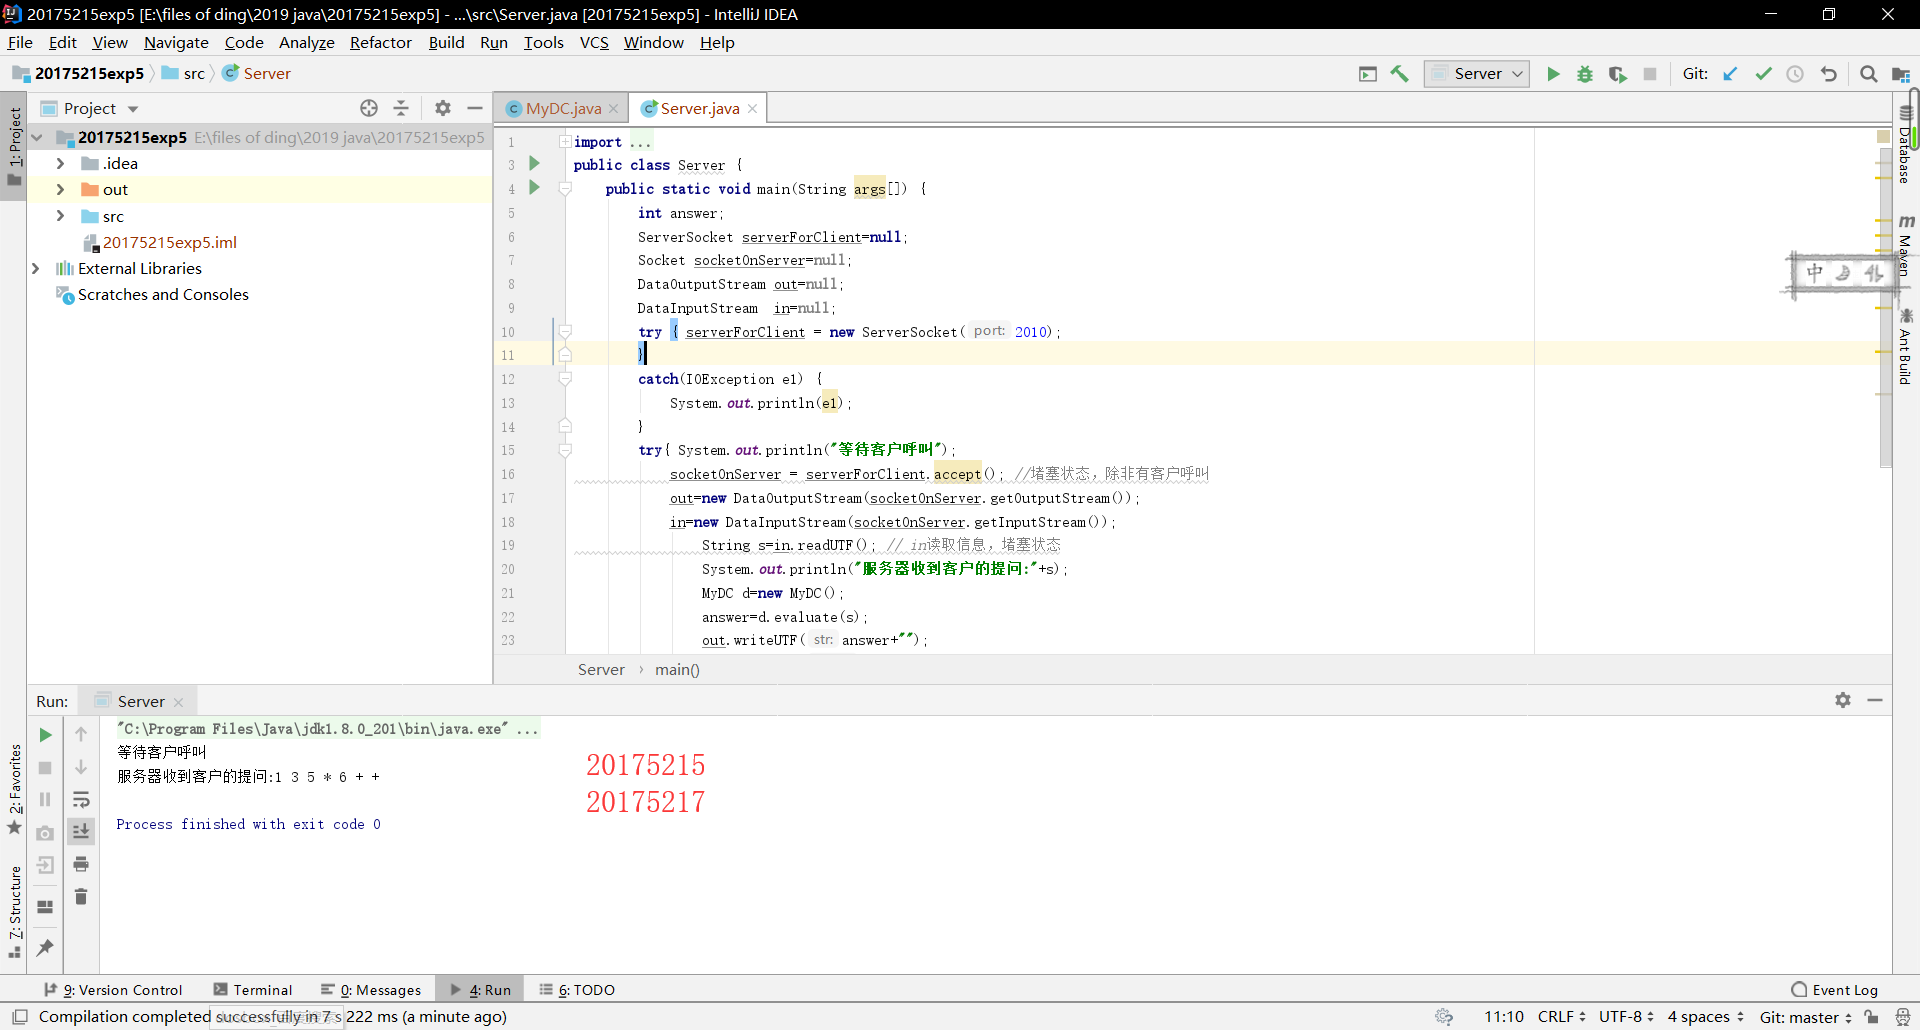Close the Server.java editor tab
This screenshot has width=1920, height=1030.
click(752, 108)
